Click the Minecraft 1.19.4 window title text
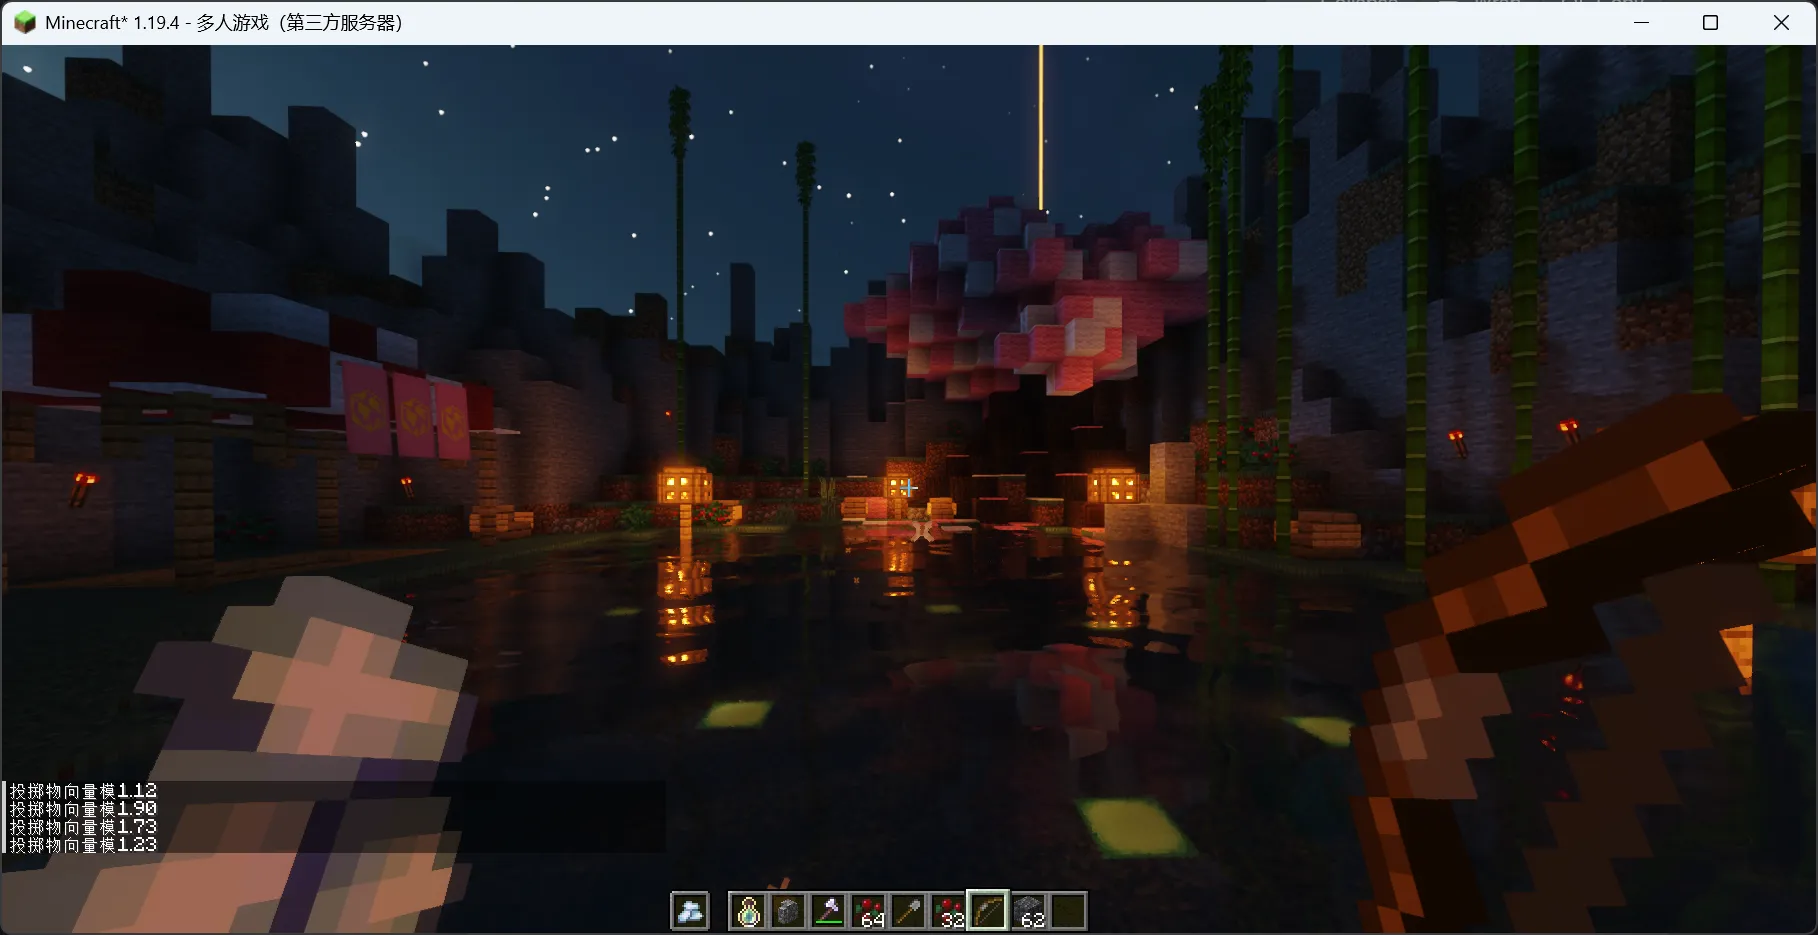 224,22
